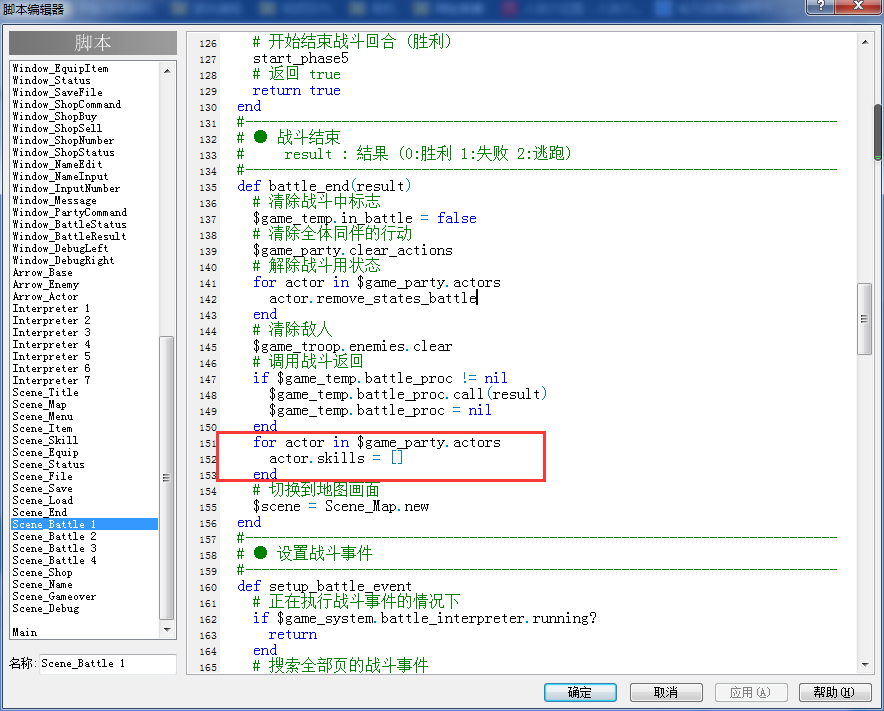Click the 'actor.skills = []' code line
This screenshot has width=884, height=711.
pos(336,458)
